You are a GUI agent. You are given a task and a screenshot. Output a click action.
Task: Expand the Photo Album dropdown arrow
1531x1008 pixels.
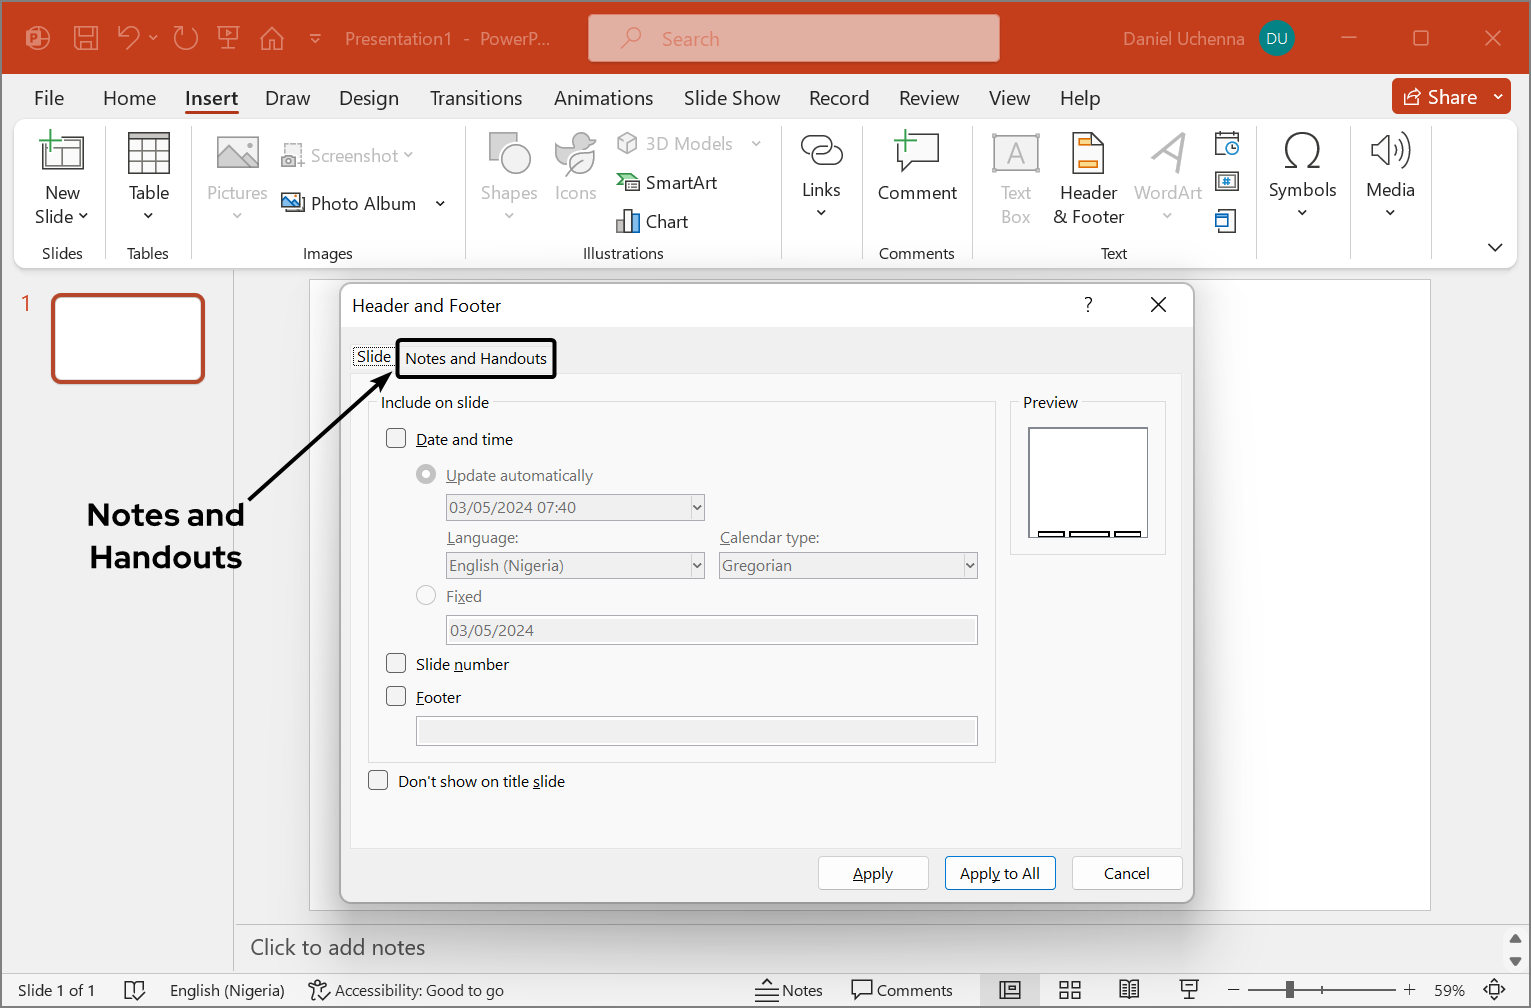coord(440,204)
